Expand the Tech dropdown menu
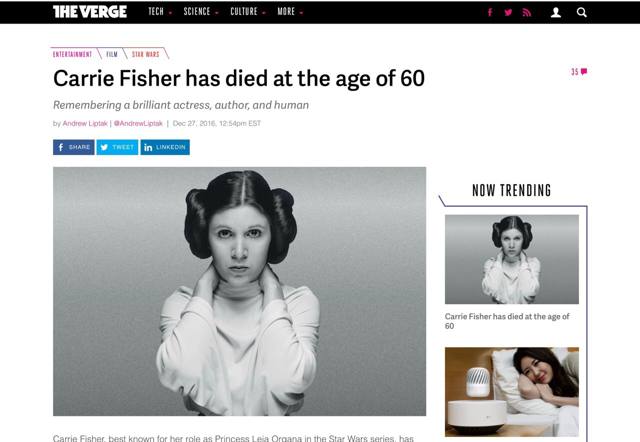The width and height of the screenshot is (640, 442). coord(160,12)
